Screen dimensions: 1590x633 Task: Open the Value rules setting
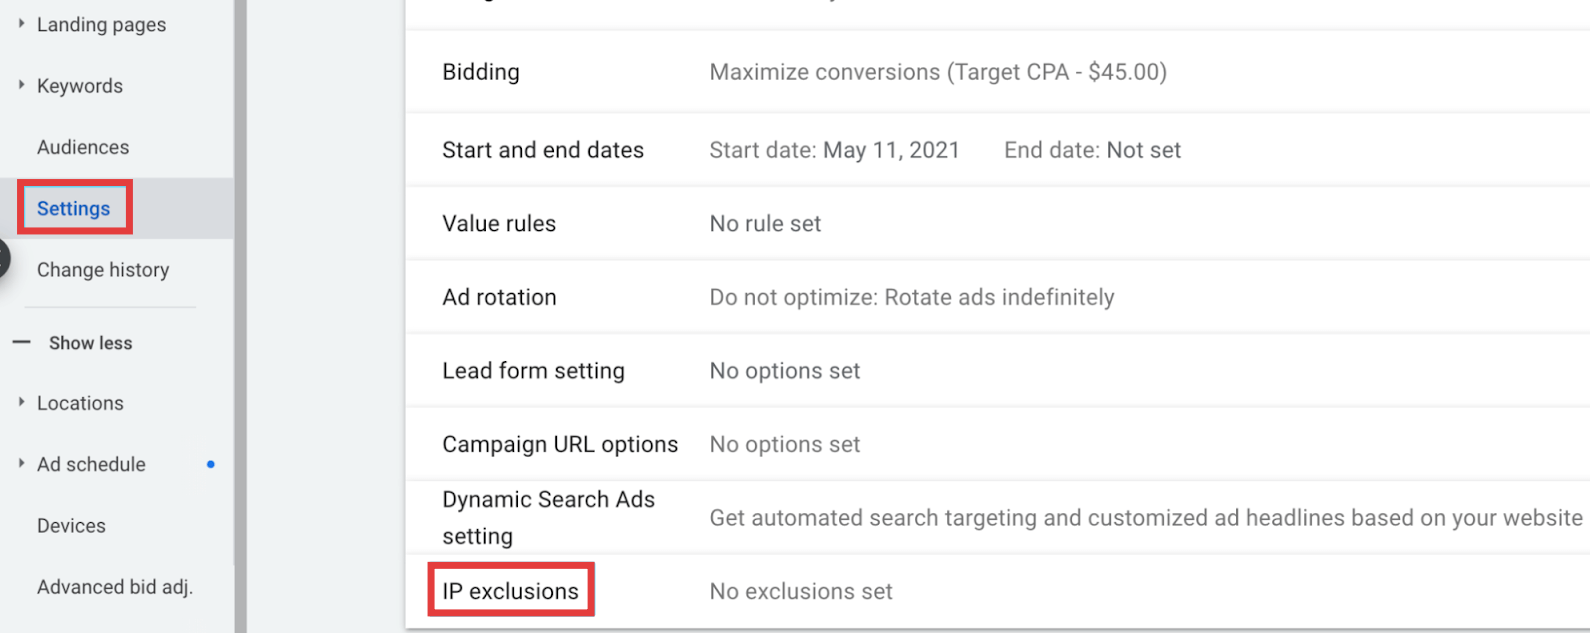tap(997, 224)
